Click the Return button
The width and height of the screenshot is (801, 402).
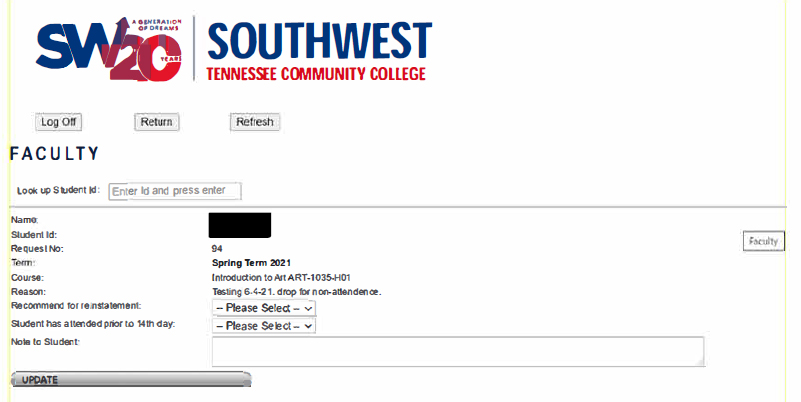tap(157, 122)
